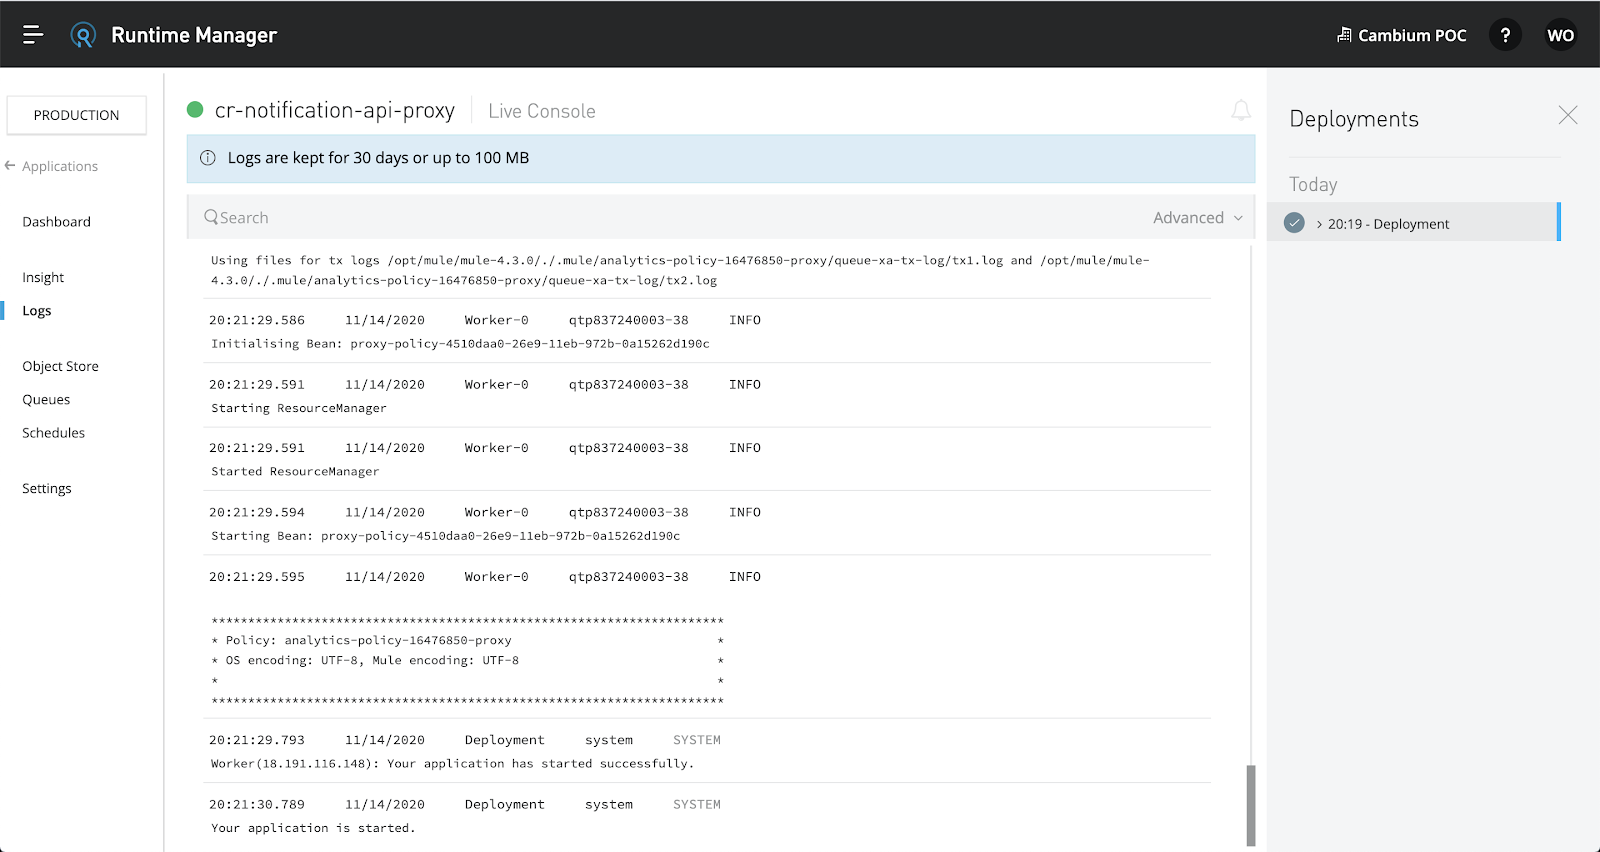Open the WO user profile avatar

coord(1560,35)
